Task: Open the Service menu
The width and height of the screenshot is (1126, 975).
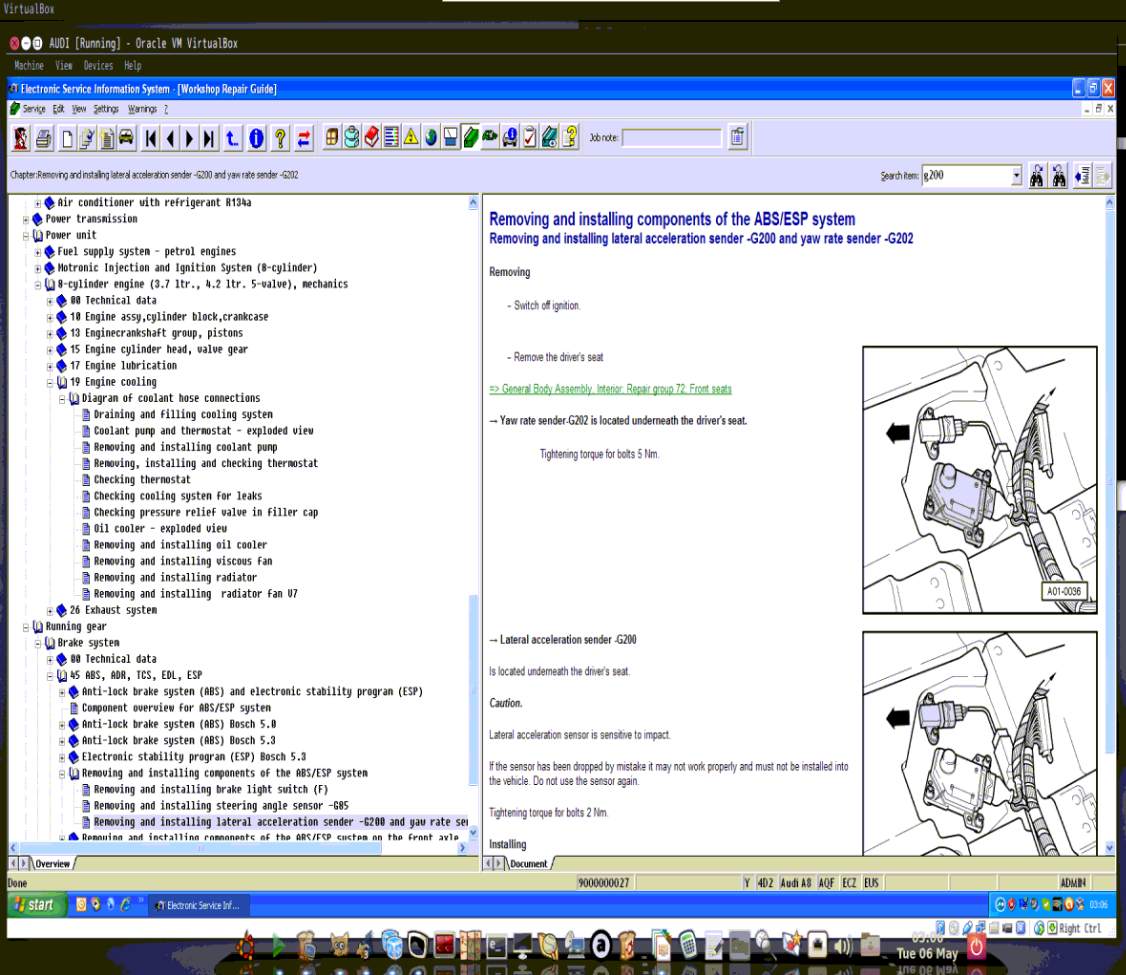Action: 34,109
